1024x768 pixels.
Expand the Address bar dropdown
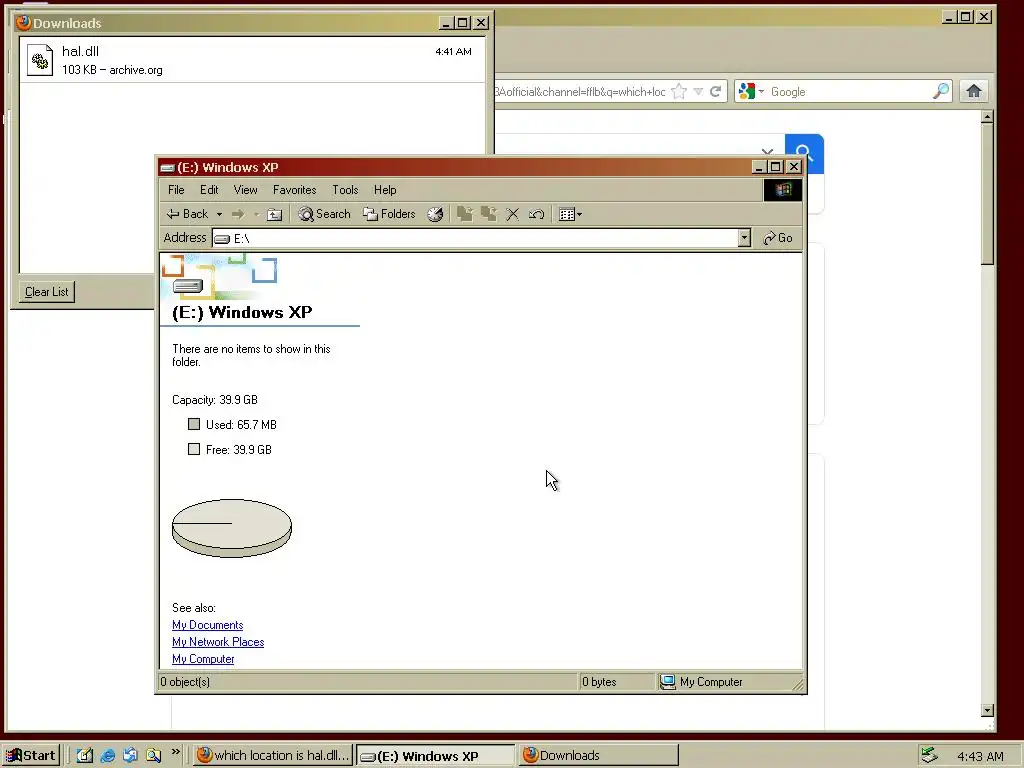click(x=744, y=238)
